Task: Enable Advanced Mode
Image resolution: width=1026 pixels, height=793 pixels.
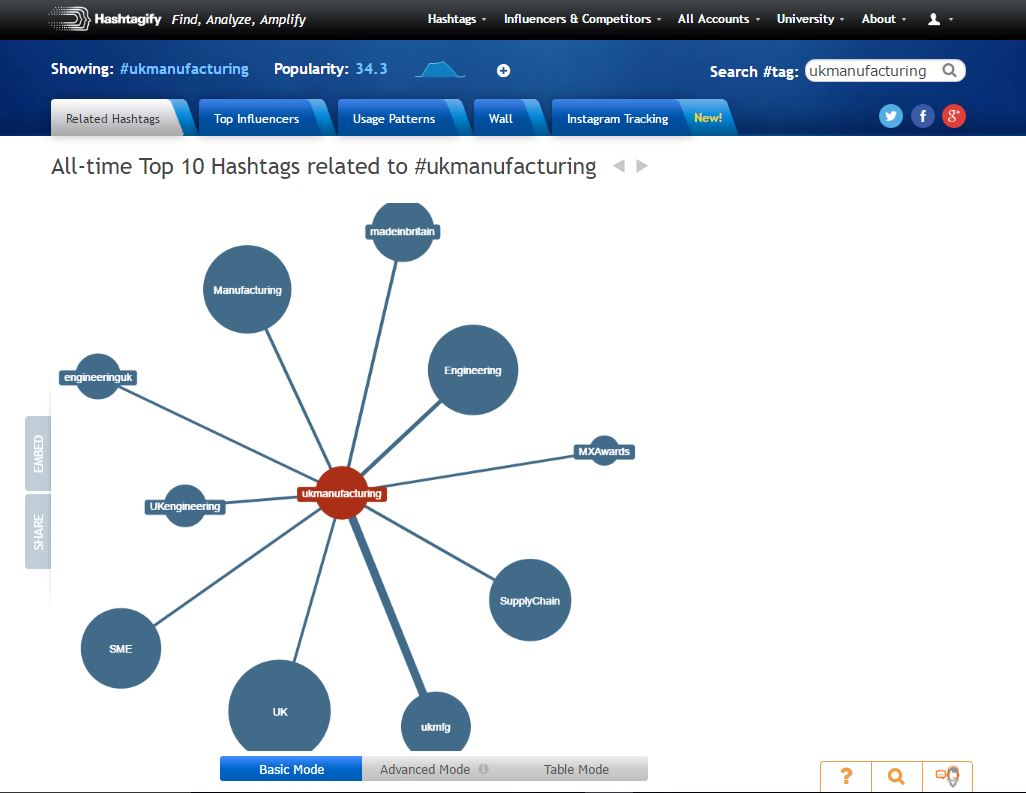Action: 424,768
